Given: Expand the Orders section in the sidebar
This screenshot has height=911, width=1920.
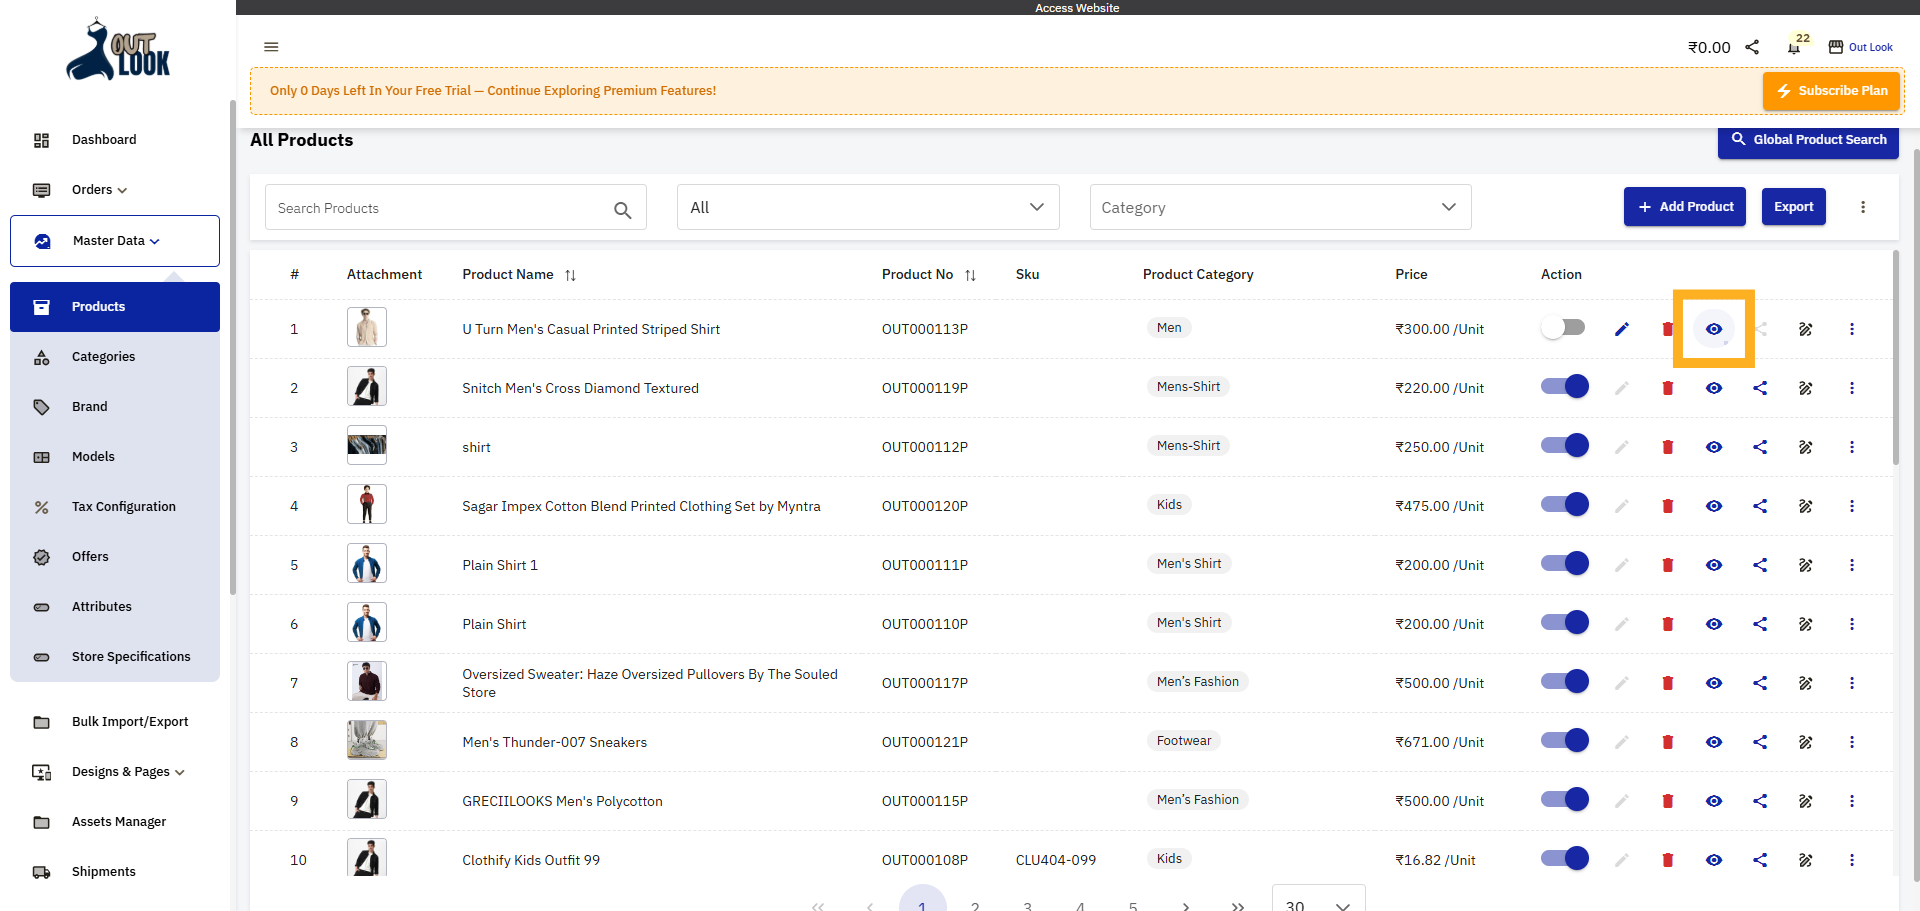Looking at the screenshot, I should click(x=97, y=189).
